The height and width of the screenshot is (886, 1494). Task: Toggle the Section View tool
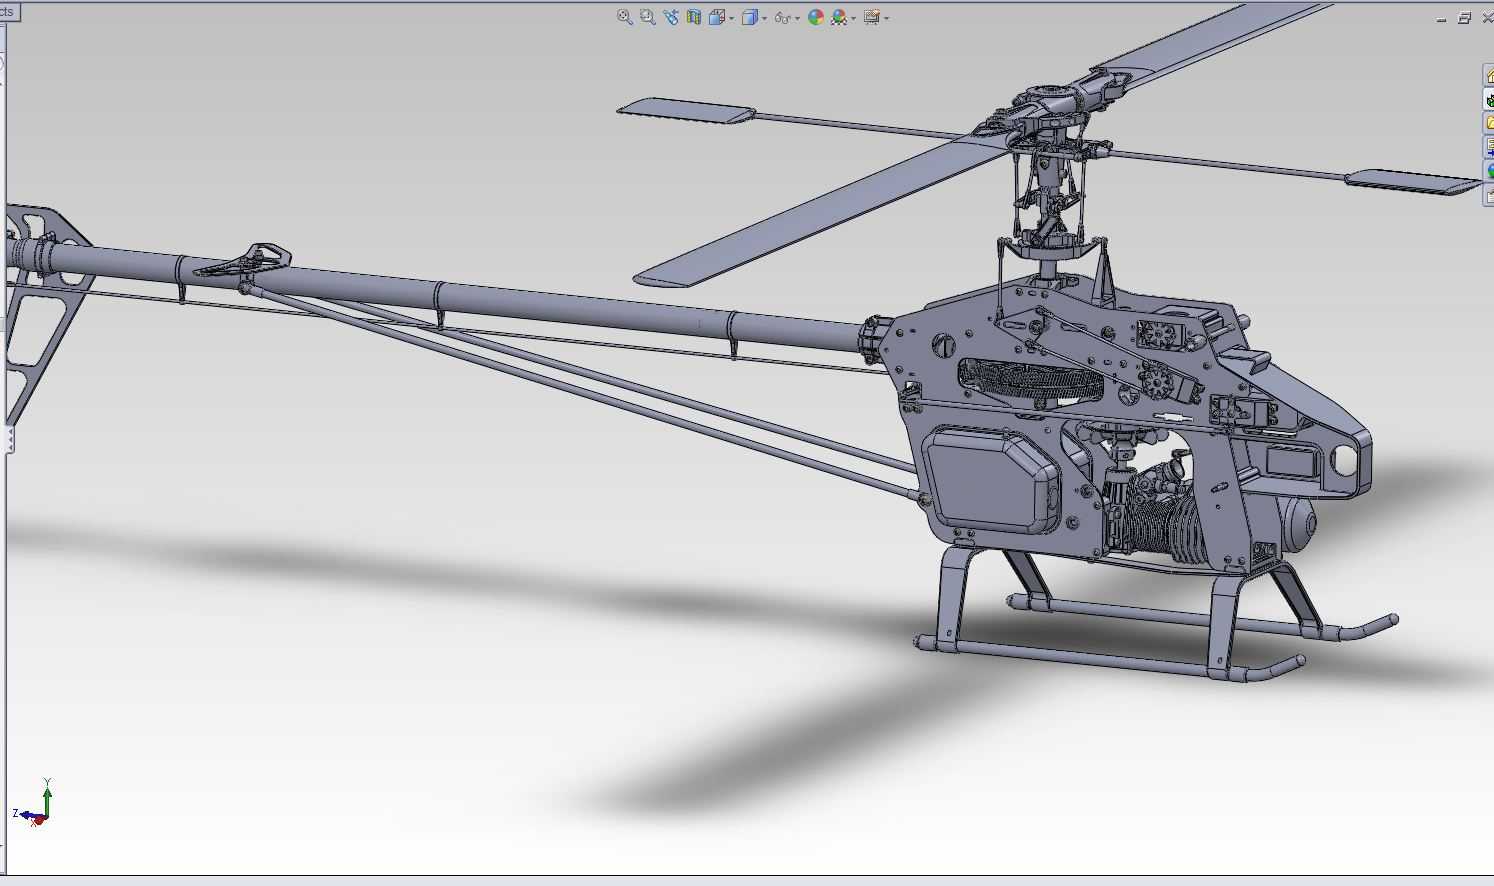(x=693, y=17)
